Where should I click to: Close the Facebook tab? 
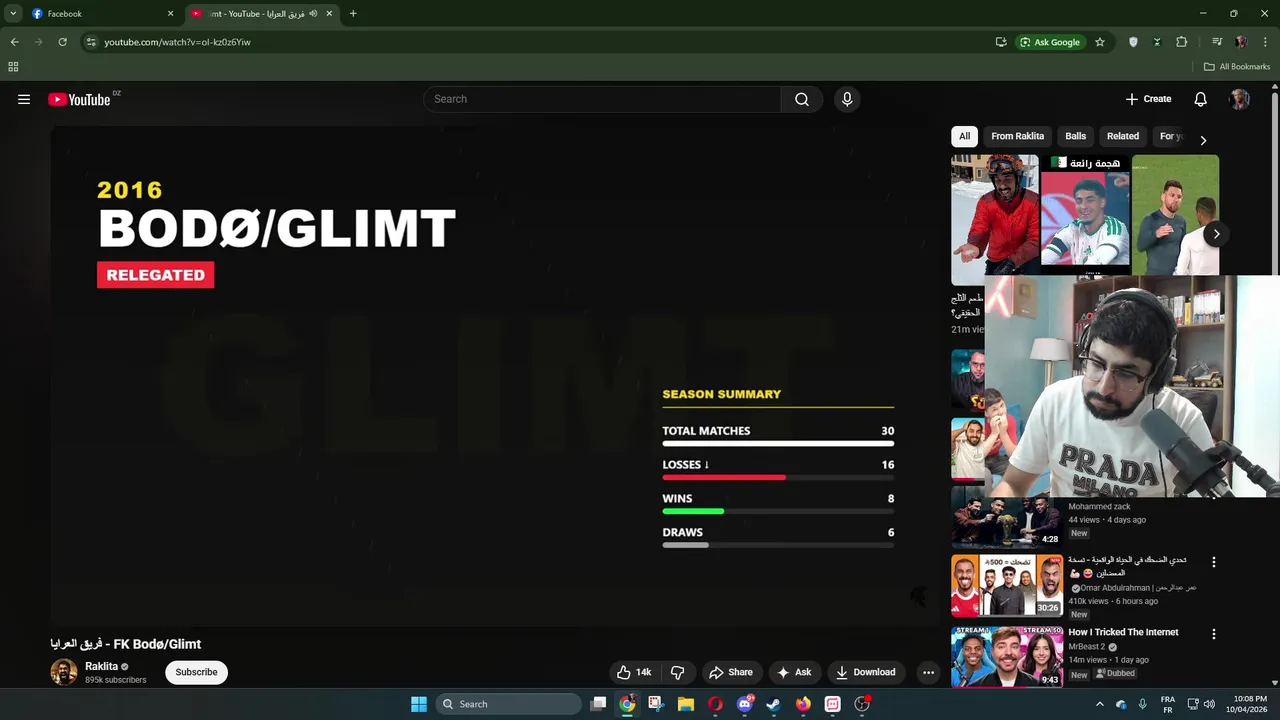(170, 14)
